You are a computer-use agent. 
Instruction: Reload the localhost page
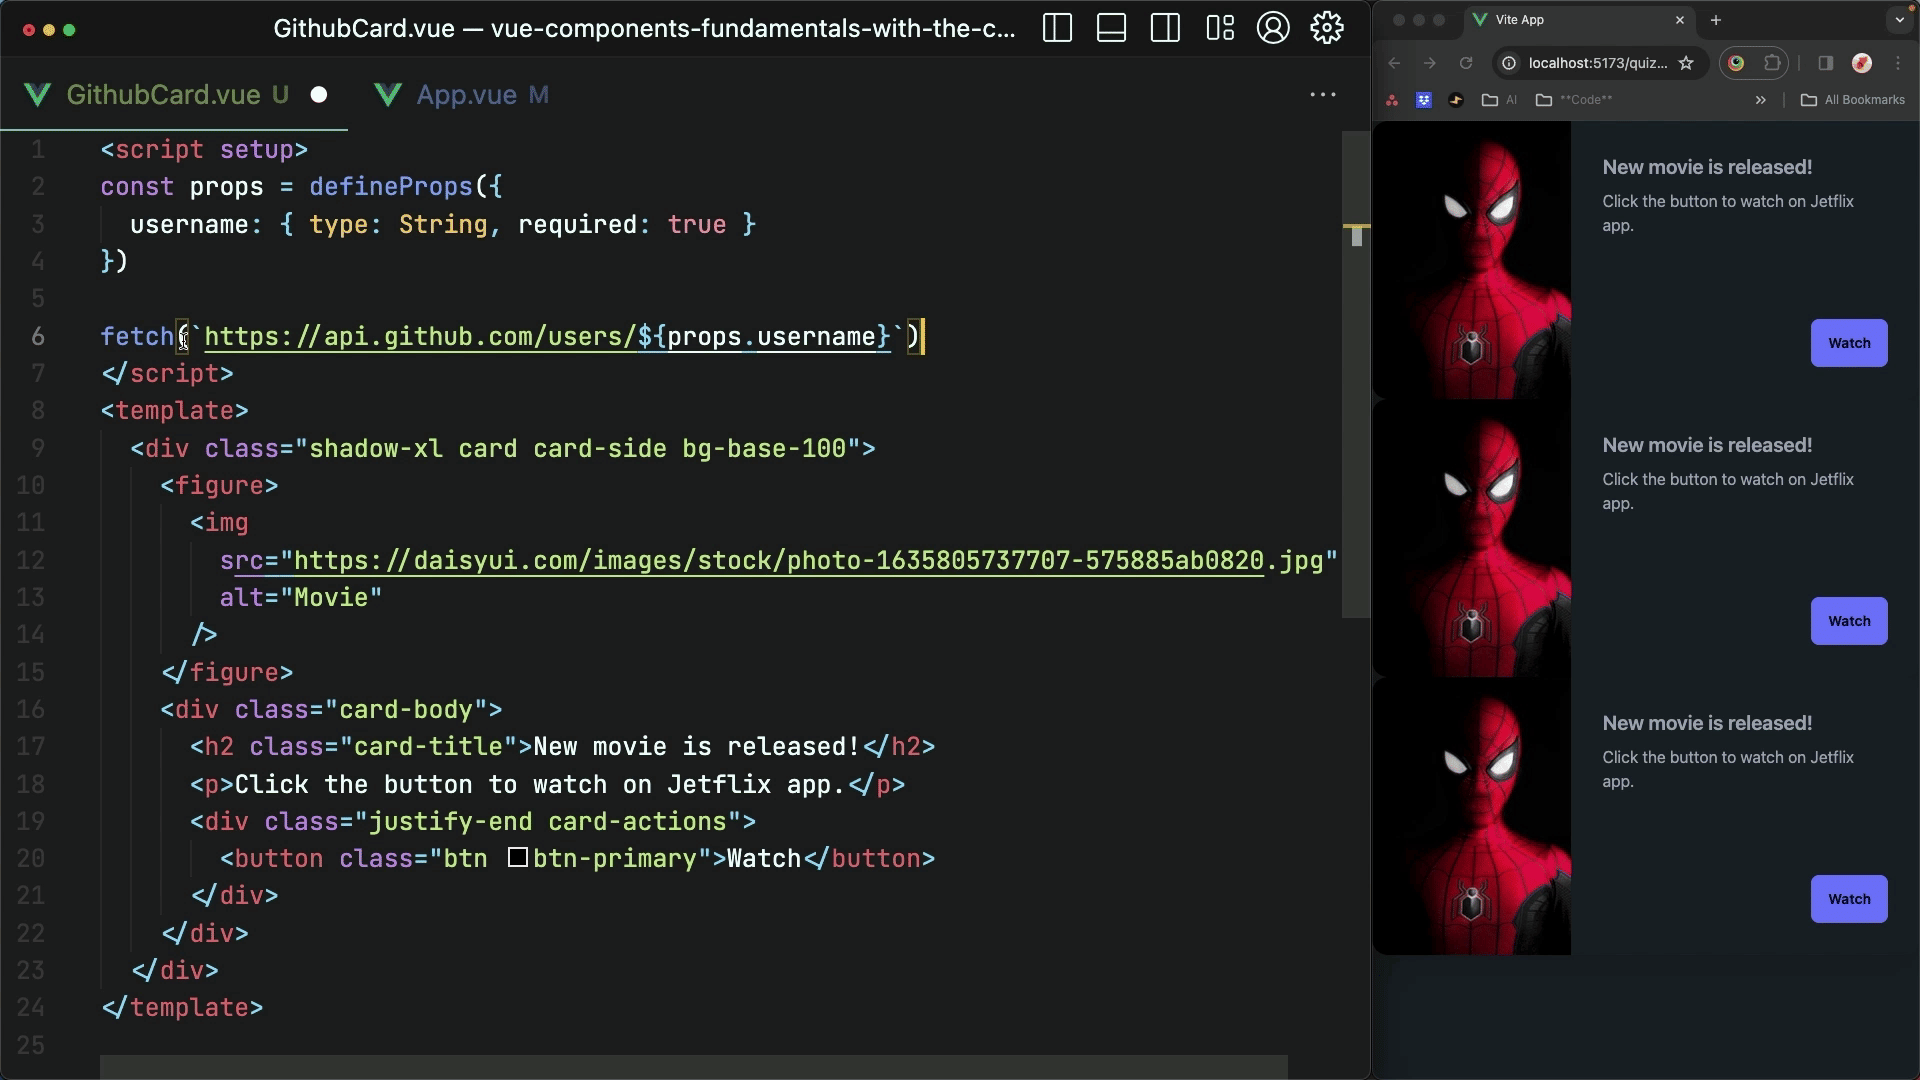(1466, 63)
